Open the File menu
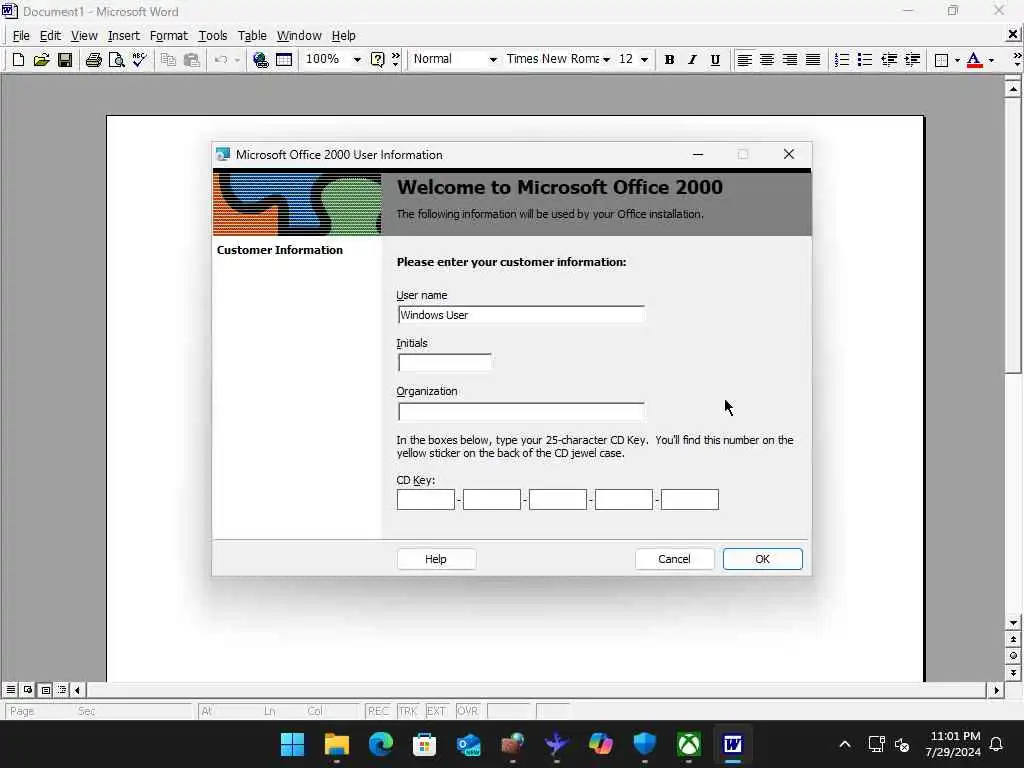The width and height of the screenshot is (1024, 768). [x=21, y=35]
